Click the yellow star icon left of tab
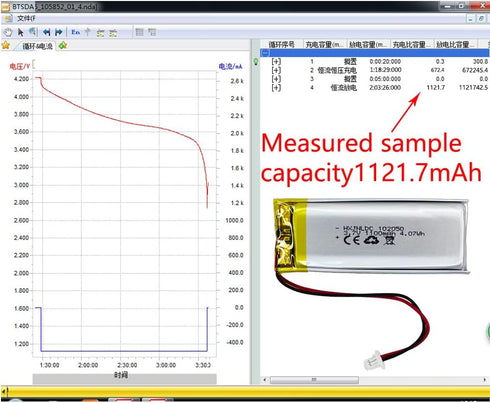 coord(6,45)
